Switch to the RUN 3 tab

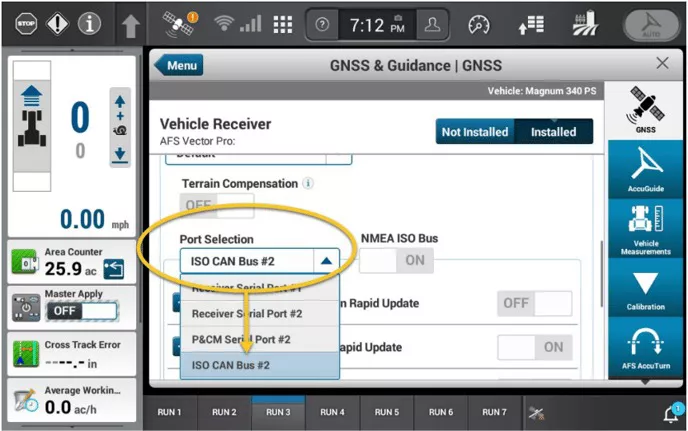278,412
